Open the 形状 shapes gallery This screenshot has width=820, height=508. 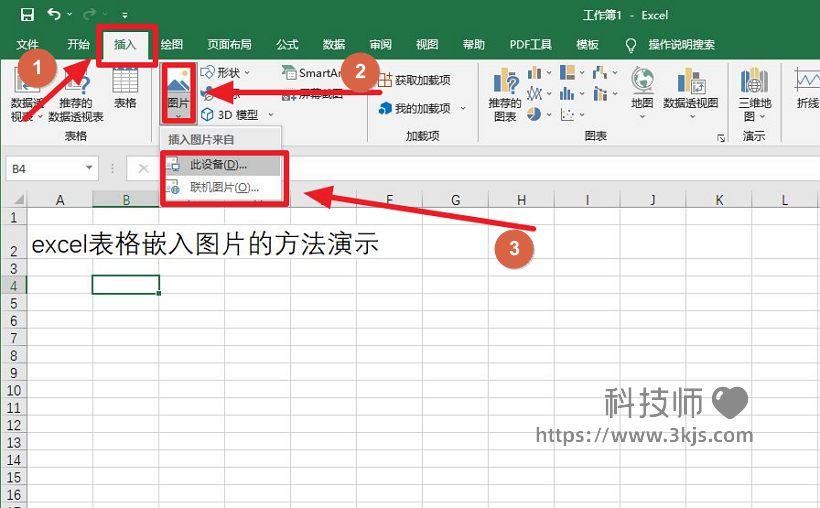click(226, 72)
